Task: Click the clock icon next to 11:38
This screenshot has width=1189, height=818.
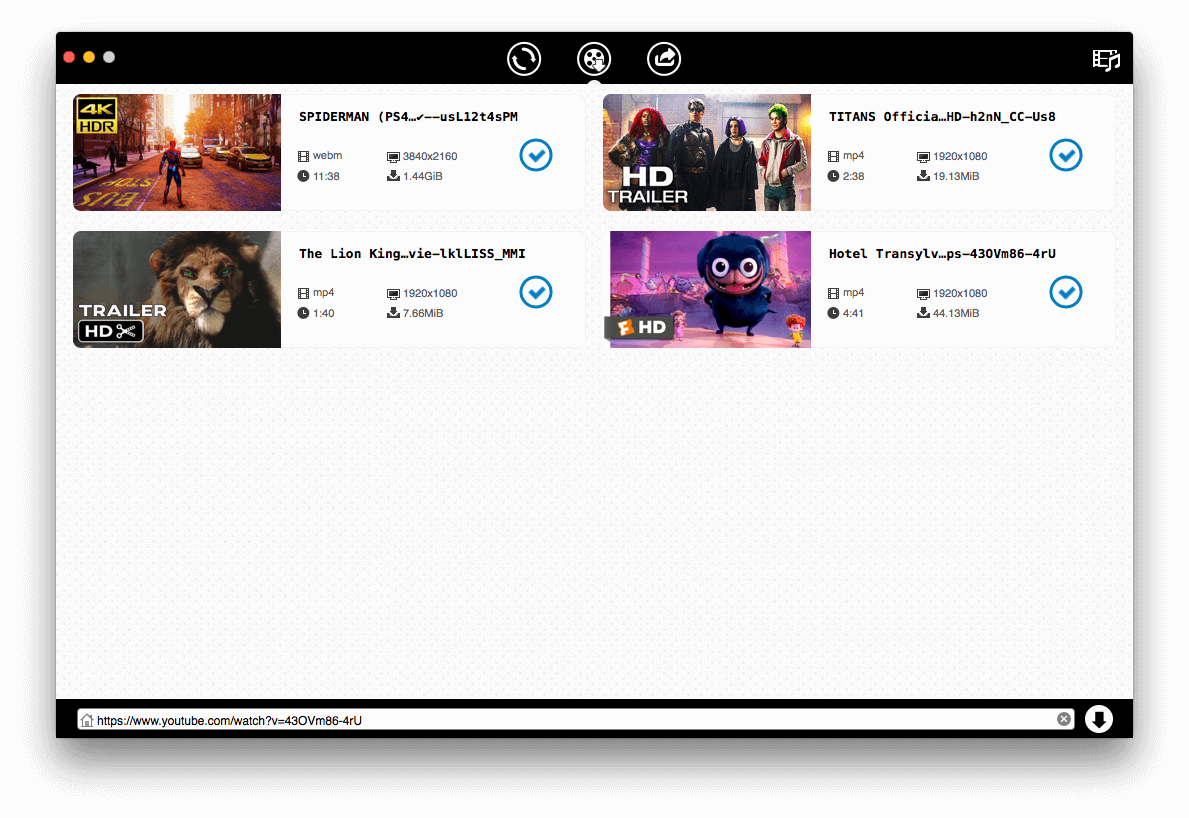Action: tap(303, 176)
